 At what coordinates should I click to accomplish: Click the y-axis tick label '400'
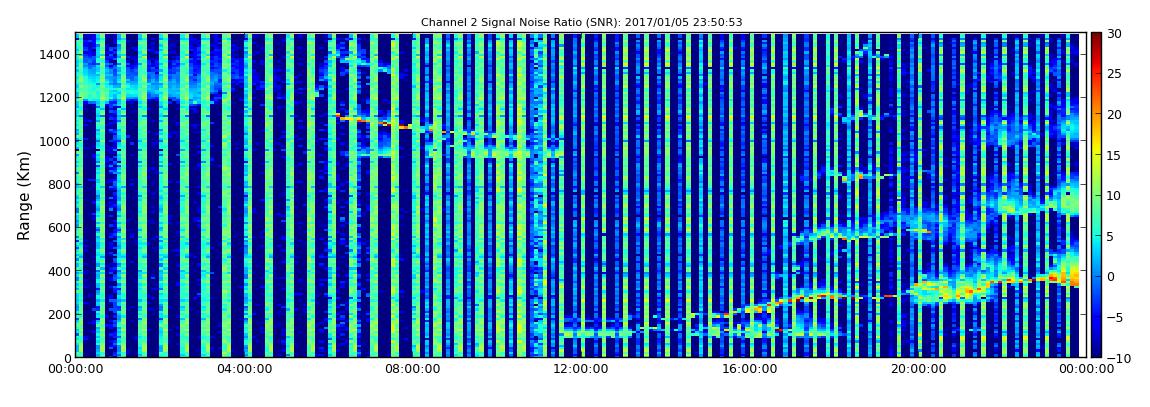point(60,271)
